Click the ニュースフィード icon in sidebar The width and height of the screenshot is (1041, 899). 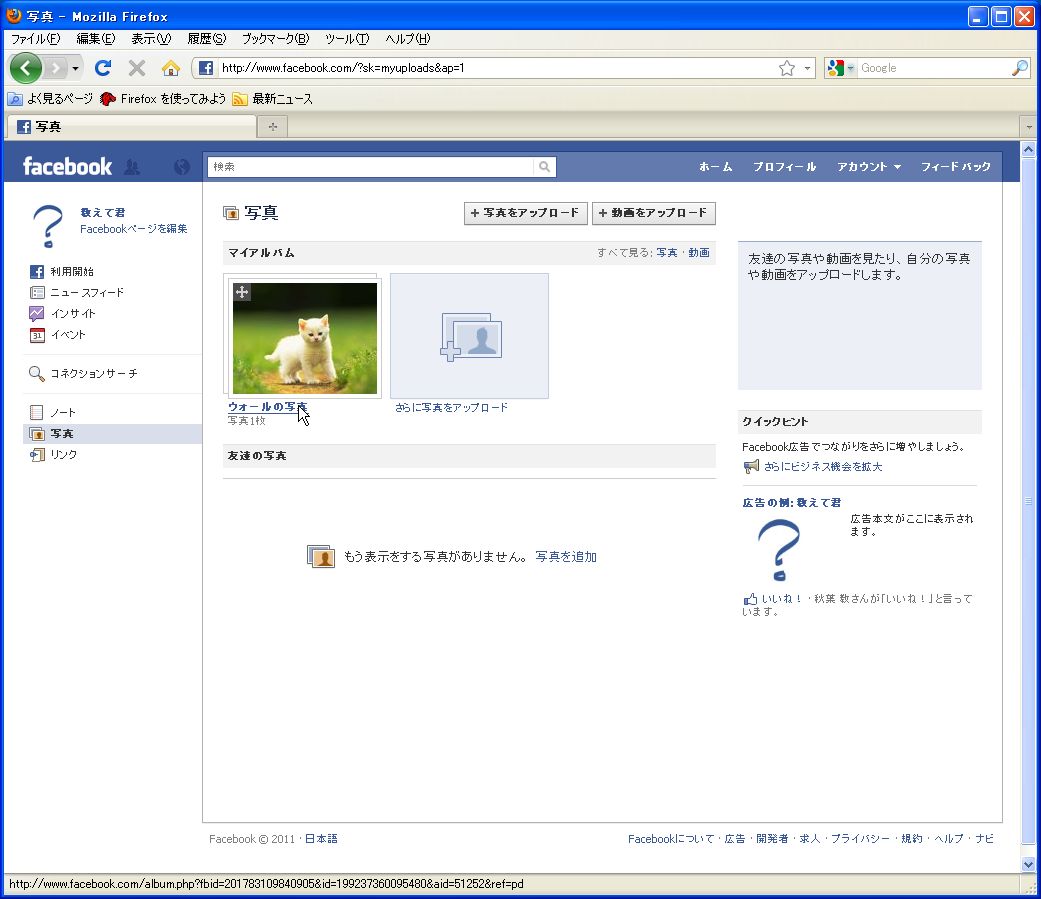tap(37, 293)
